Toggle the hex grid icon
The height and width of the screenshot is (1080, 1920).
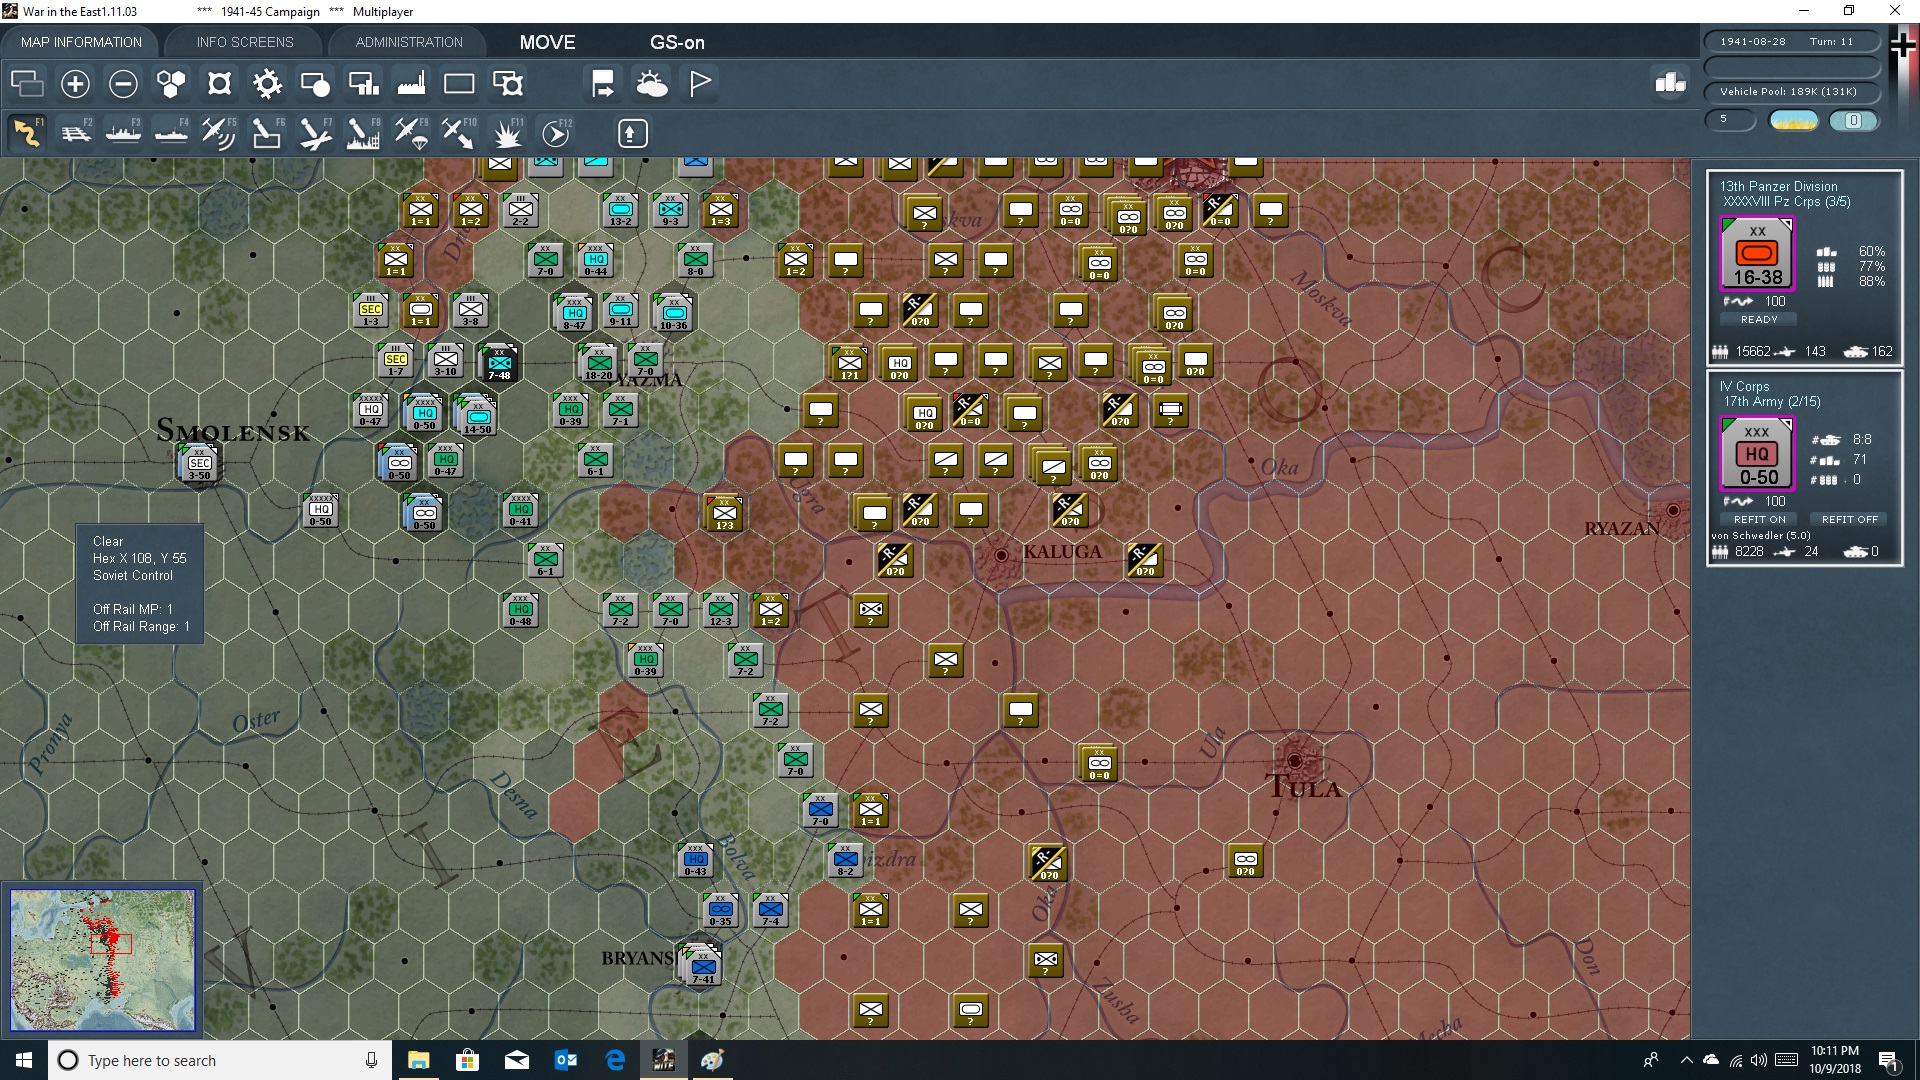pos(171,84)
